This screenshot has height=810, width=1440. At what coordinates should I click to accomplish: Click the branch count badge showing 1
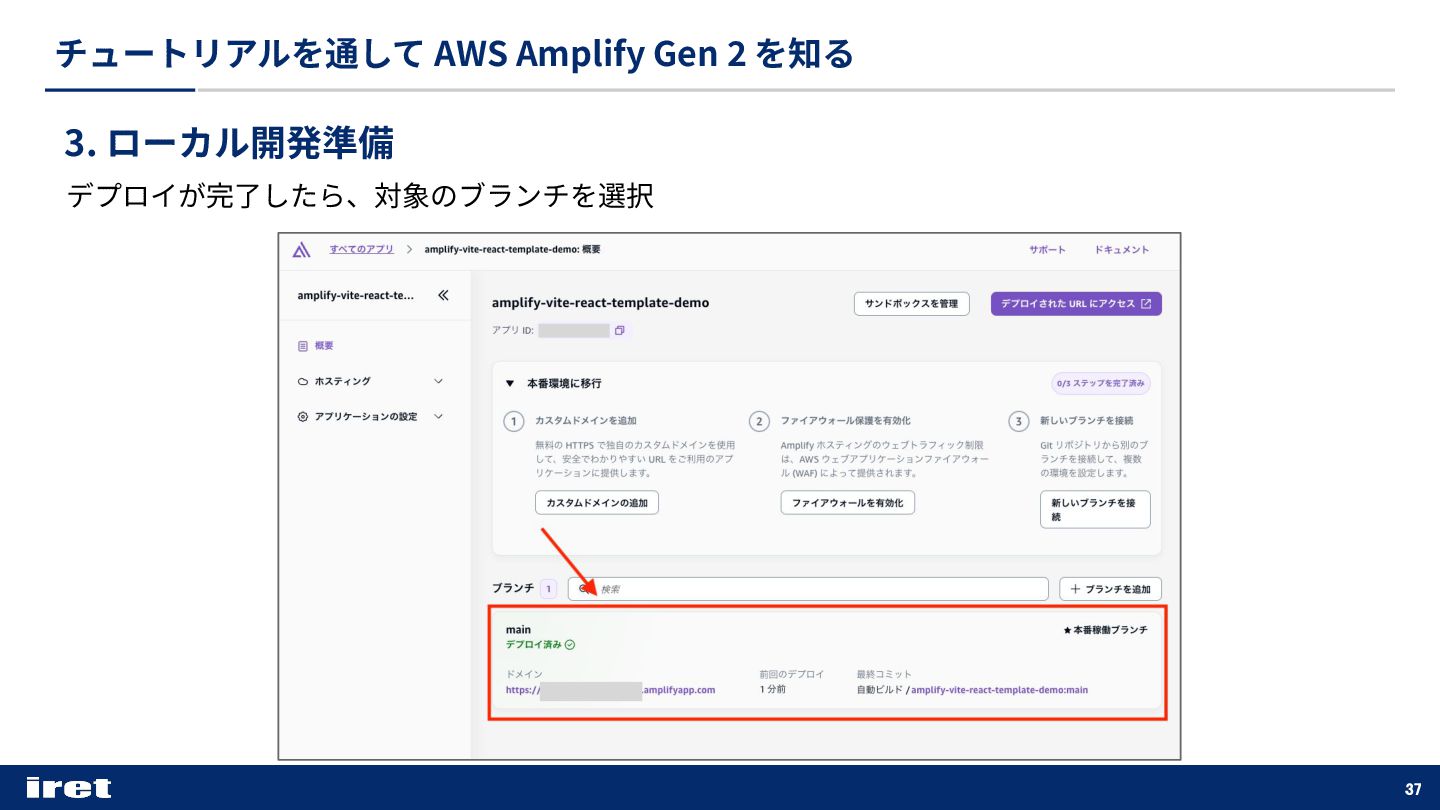point(548,589)
